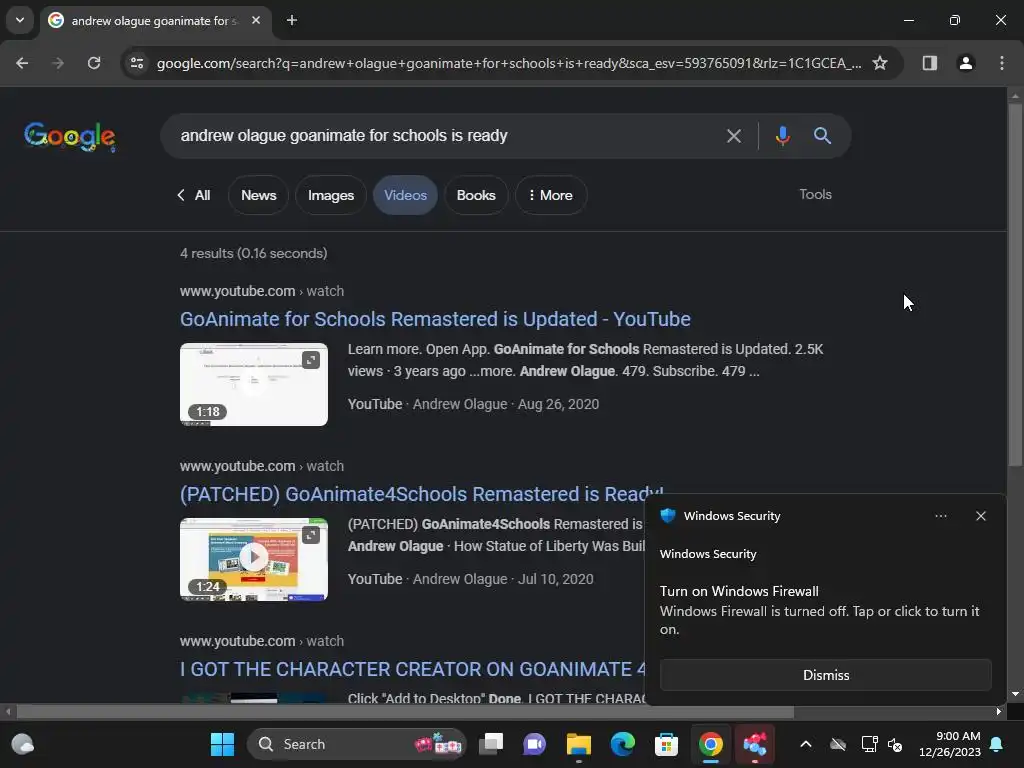Open Microsoft Teams chat from taskbar
The width and height of the screenshot is (1024, 768).
point(534,744)
